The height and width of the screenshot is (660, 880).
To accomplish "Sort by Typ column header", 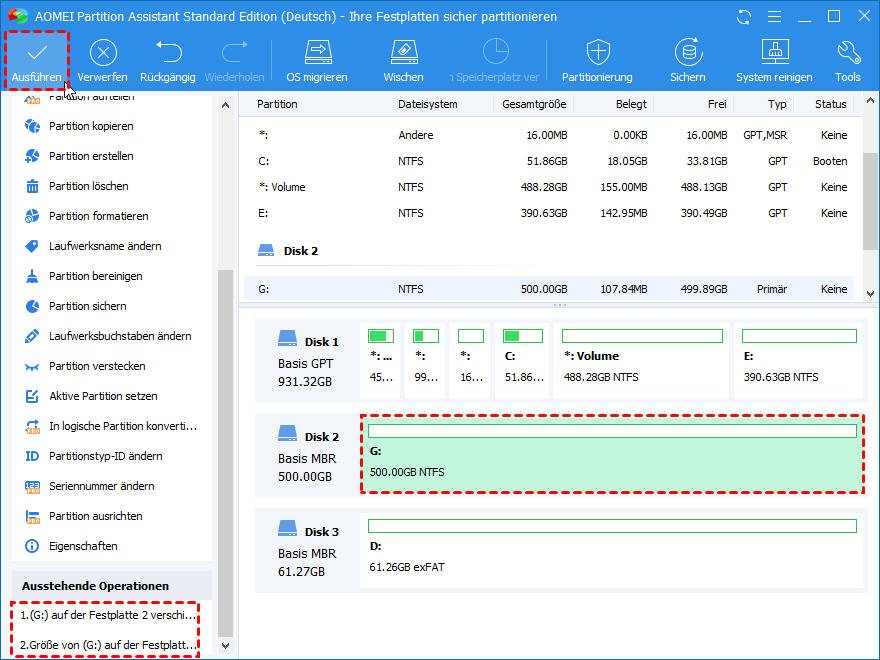I will pos(777,104).
